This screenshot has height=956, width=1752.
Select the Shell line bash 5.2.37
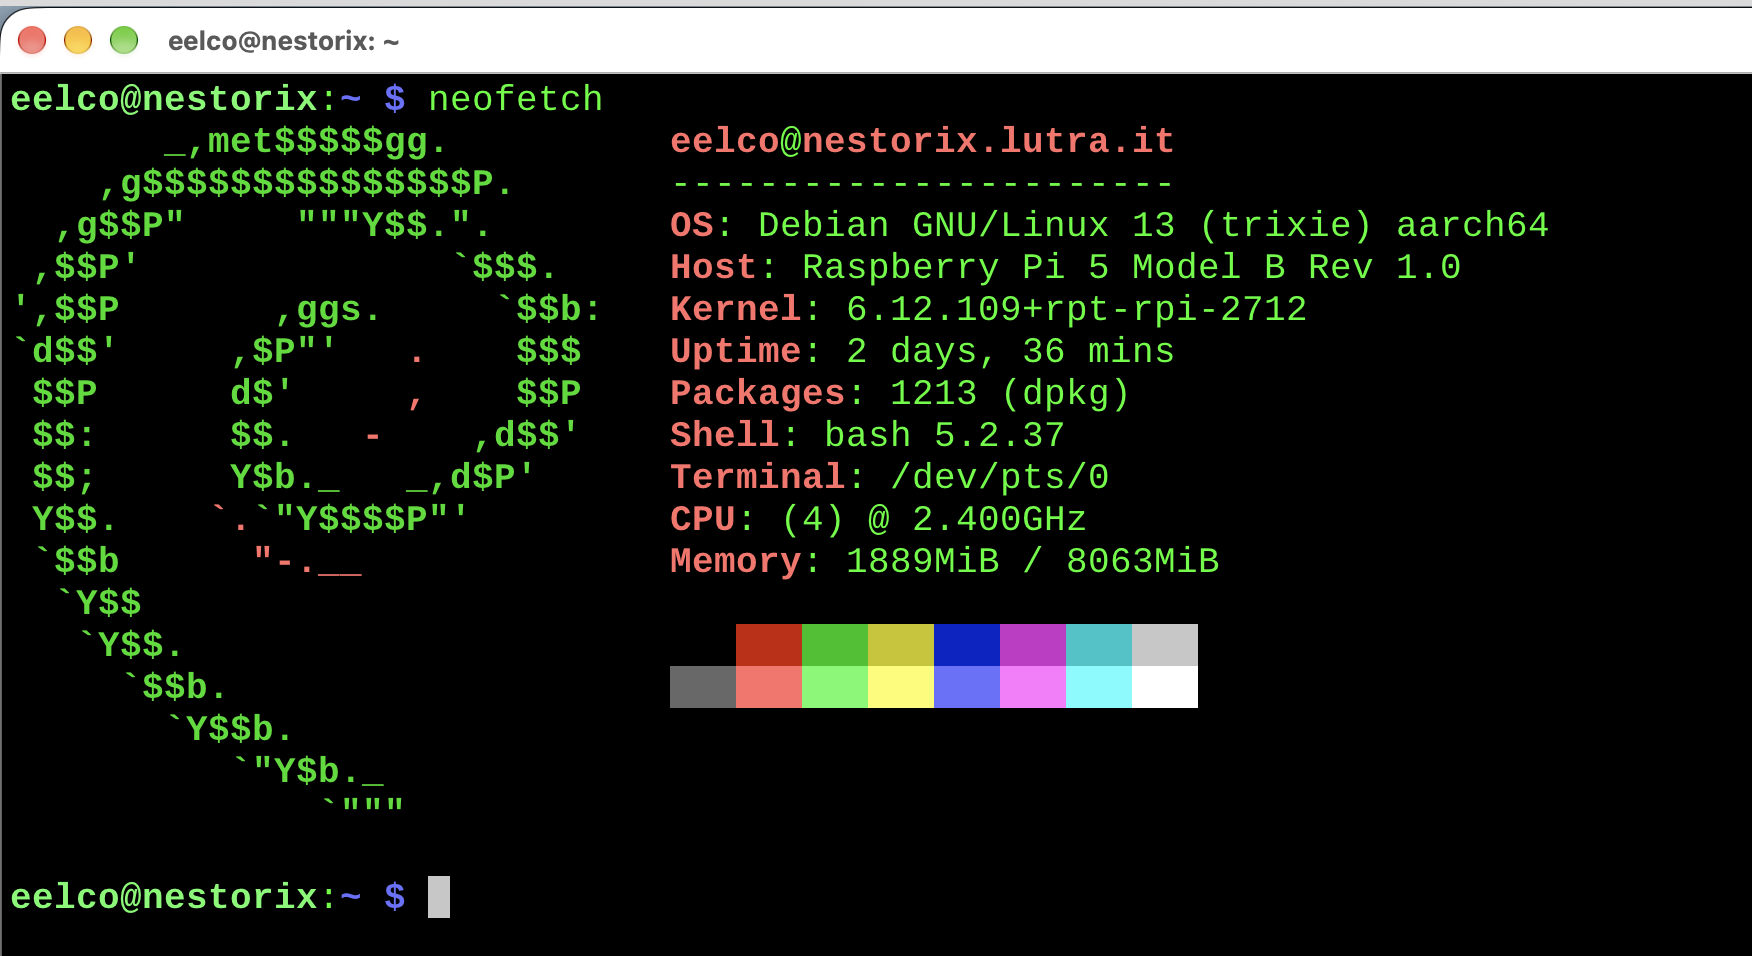pos(867,435)
